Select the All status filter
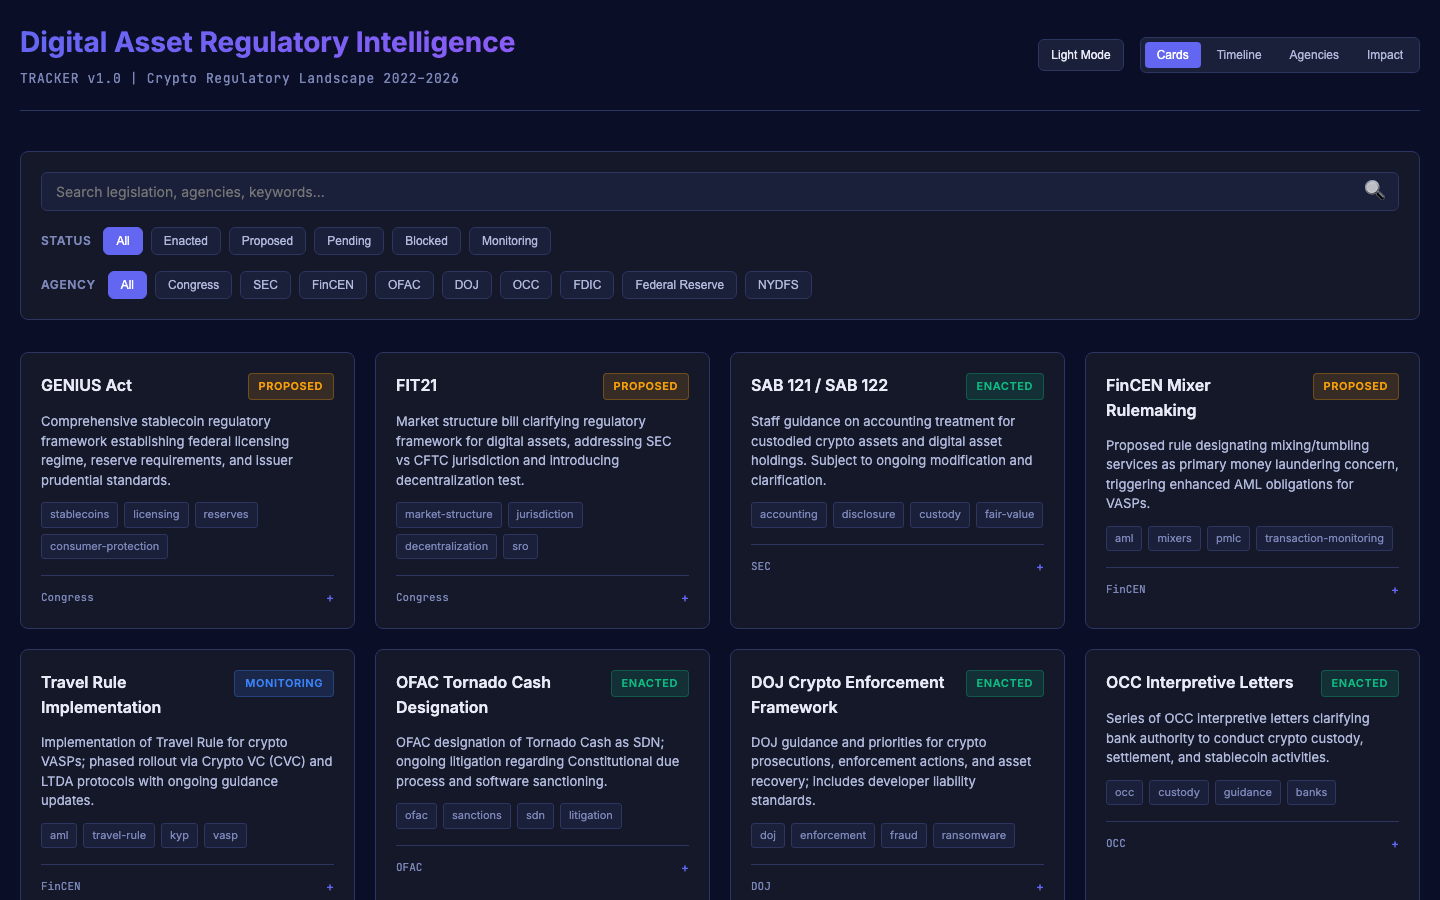Screen dimensions: 1440x900 click(123, 241)
